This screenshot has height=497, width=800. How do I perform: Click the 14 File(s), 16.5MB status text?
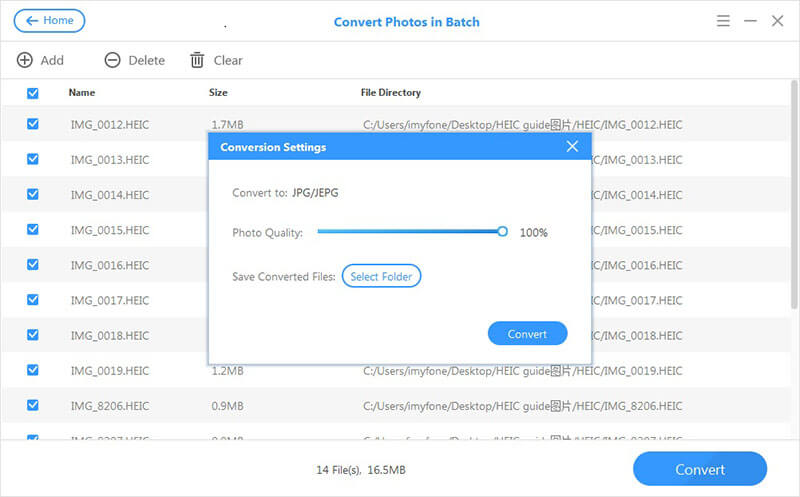tap(361, 470)
